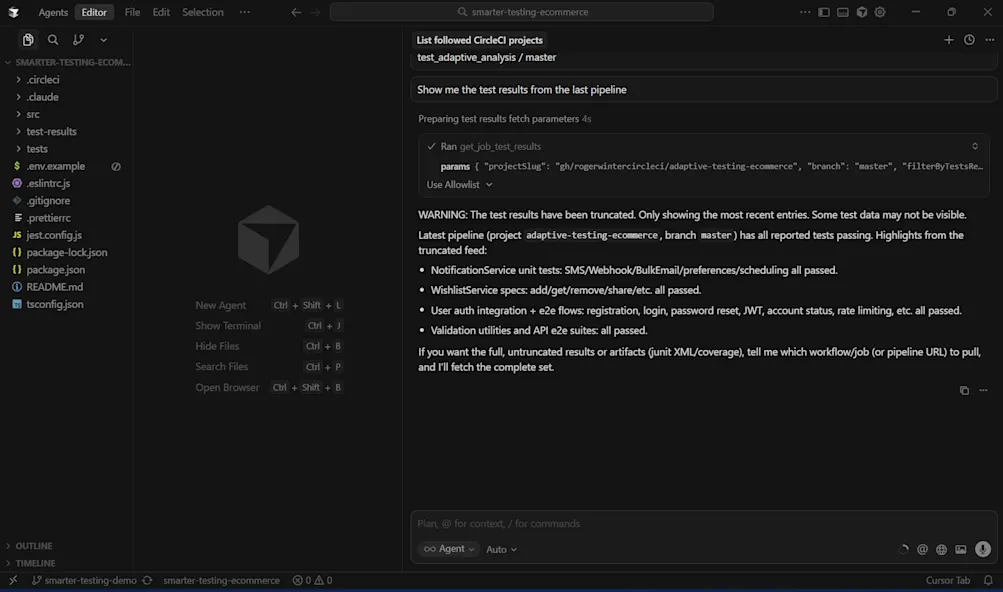Collapse the SMARTER-TESTING-ECOM root folder
1003x592 pixels.
pyautogui.click(x=67, y=62)
